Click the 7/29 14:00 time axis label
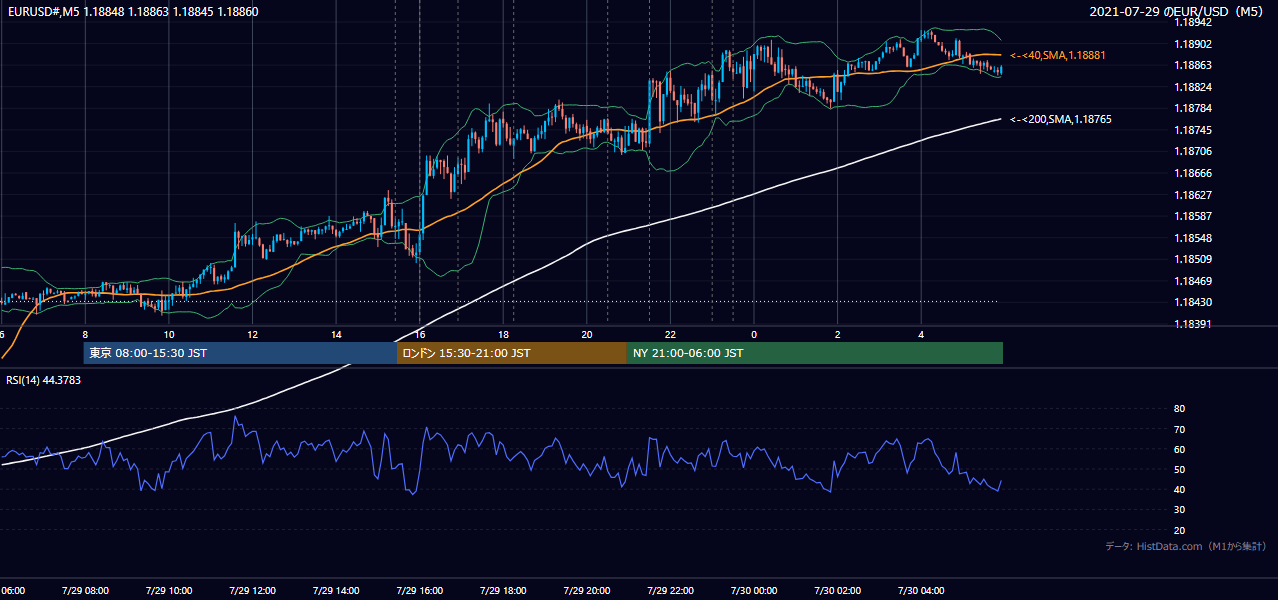 tap(336, 590)
